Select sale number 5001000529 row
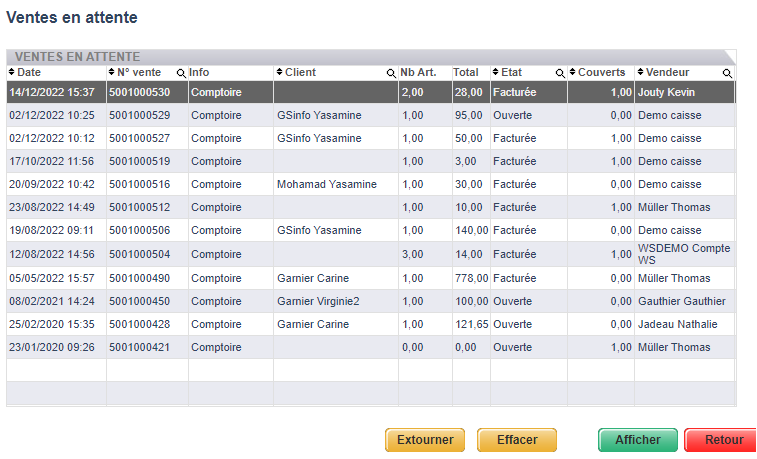The height and width of the screenshot is (459, 757). (139, 116)
